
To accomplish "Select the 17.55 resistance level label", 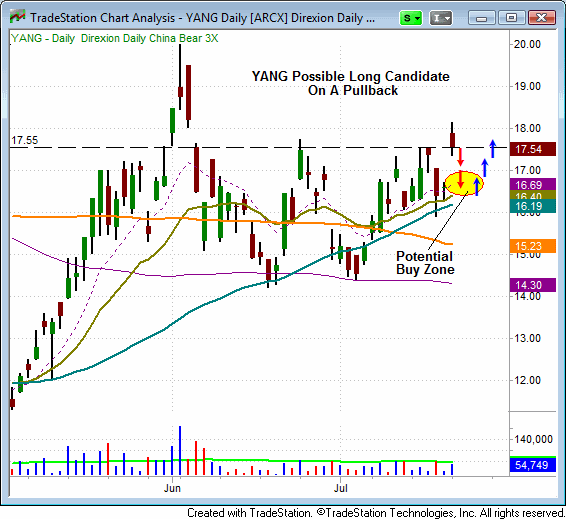I will 24,140.
